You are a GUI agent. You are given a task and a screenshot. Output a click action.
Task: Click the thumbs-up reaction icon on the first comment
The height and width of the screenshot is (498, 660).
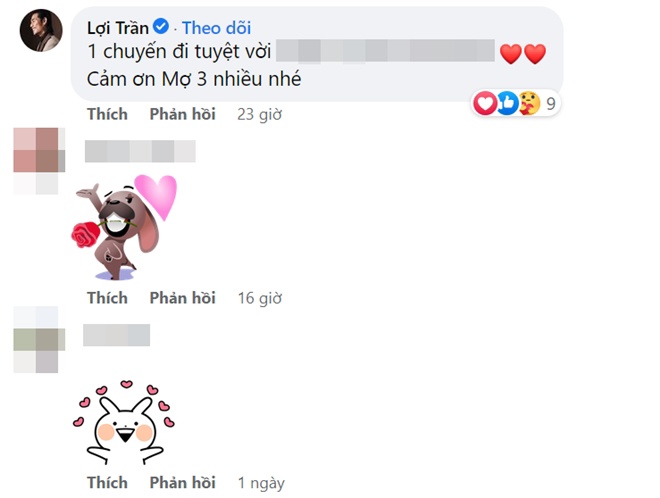pos(508,103)
